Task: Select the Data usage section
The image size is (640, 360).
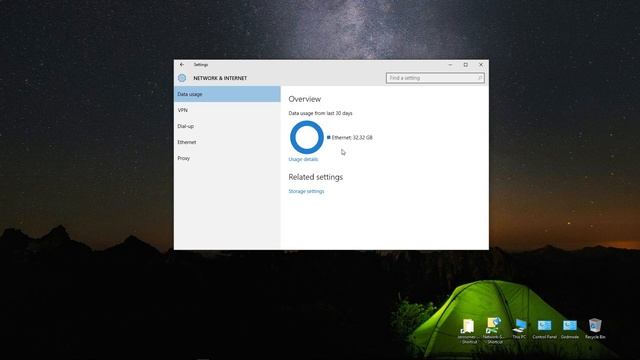Action: coord(227,94)
